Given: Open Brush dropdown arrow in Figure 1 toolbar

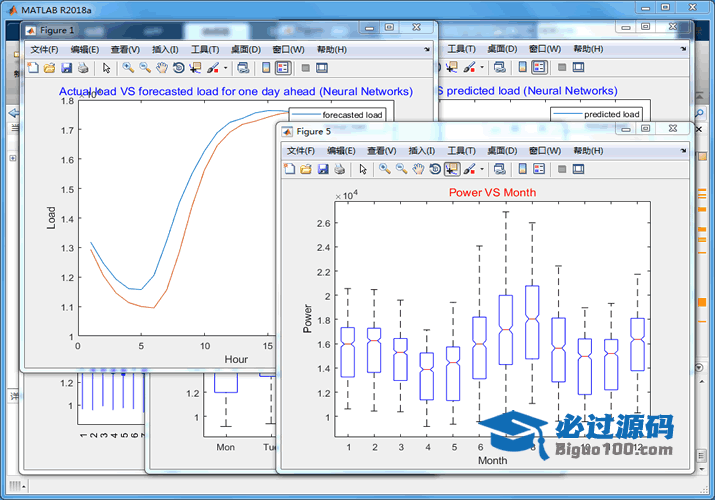Looking at the screenshot, I should pyautogui.click(x=225, y=68).
